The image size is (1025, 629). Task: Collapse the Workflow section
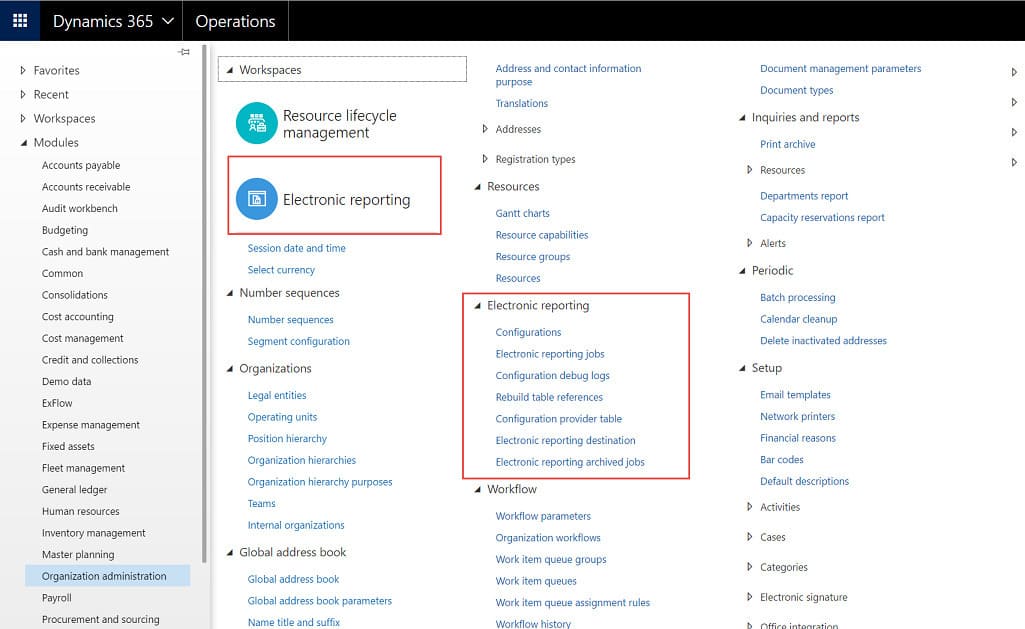coord(477,489)
